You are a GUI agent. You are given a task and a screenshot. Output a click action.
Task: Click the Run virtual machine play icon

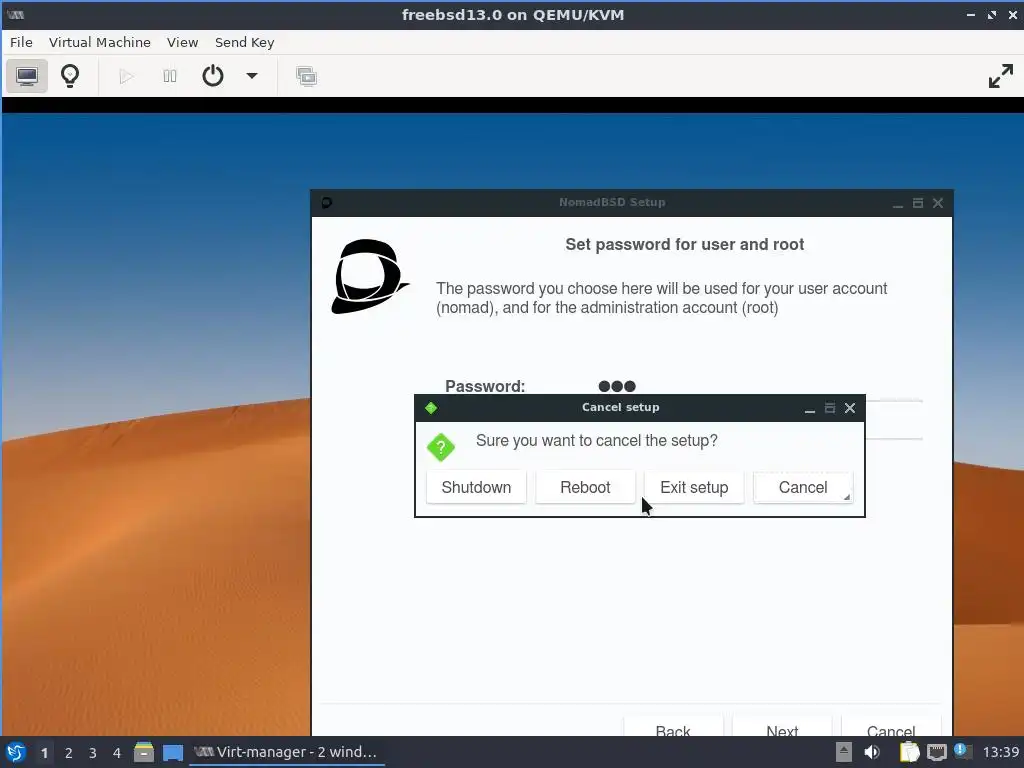coord(127,76)
